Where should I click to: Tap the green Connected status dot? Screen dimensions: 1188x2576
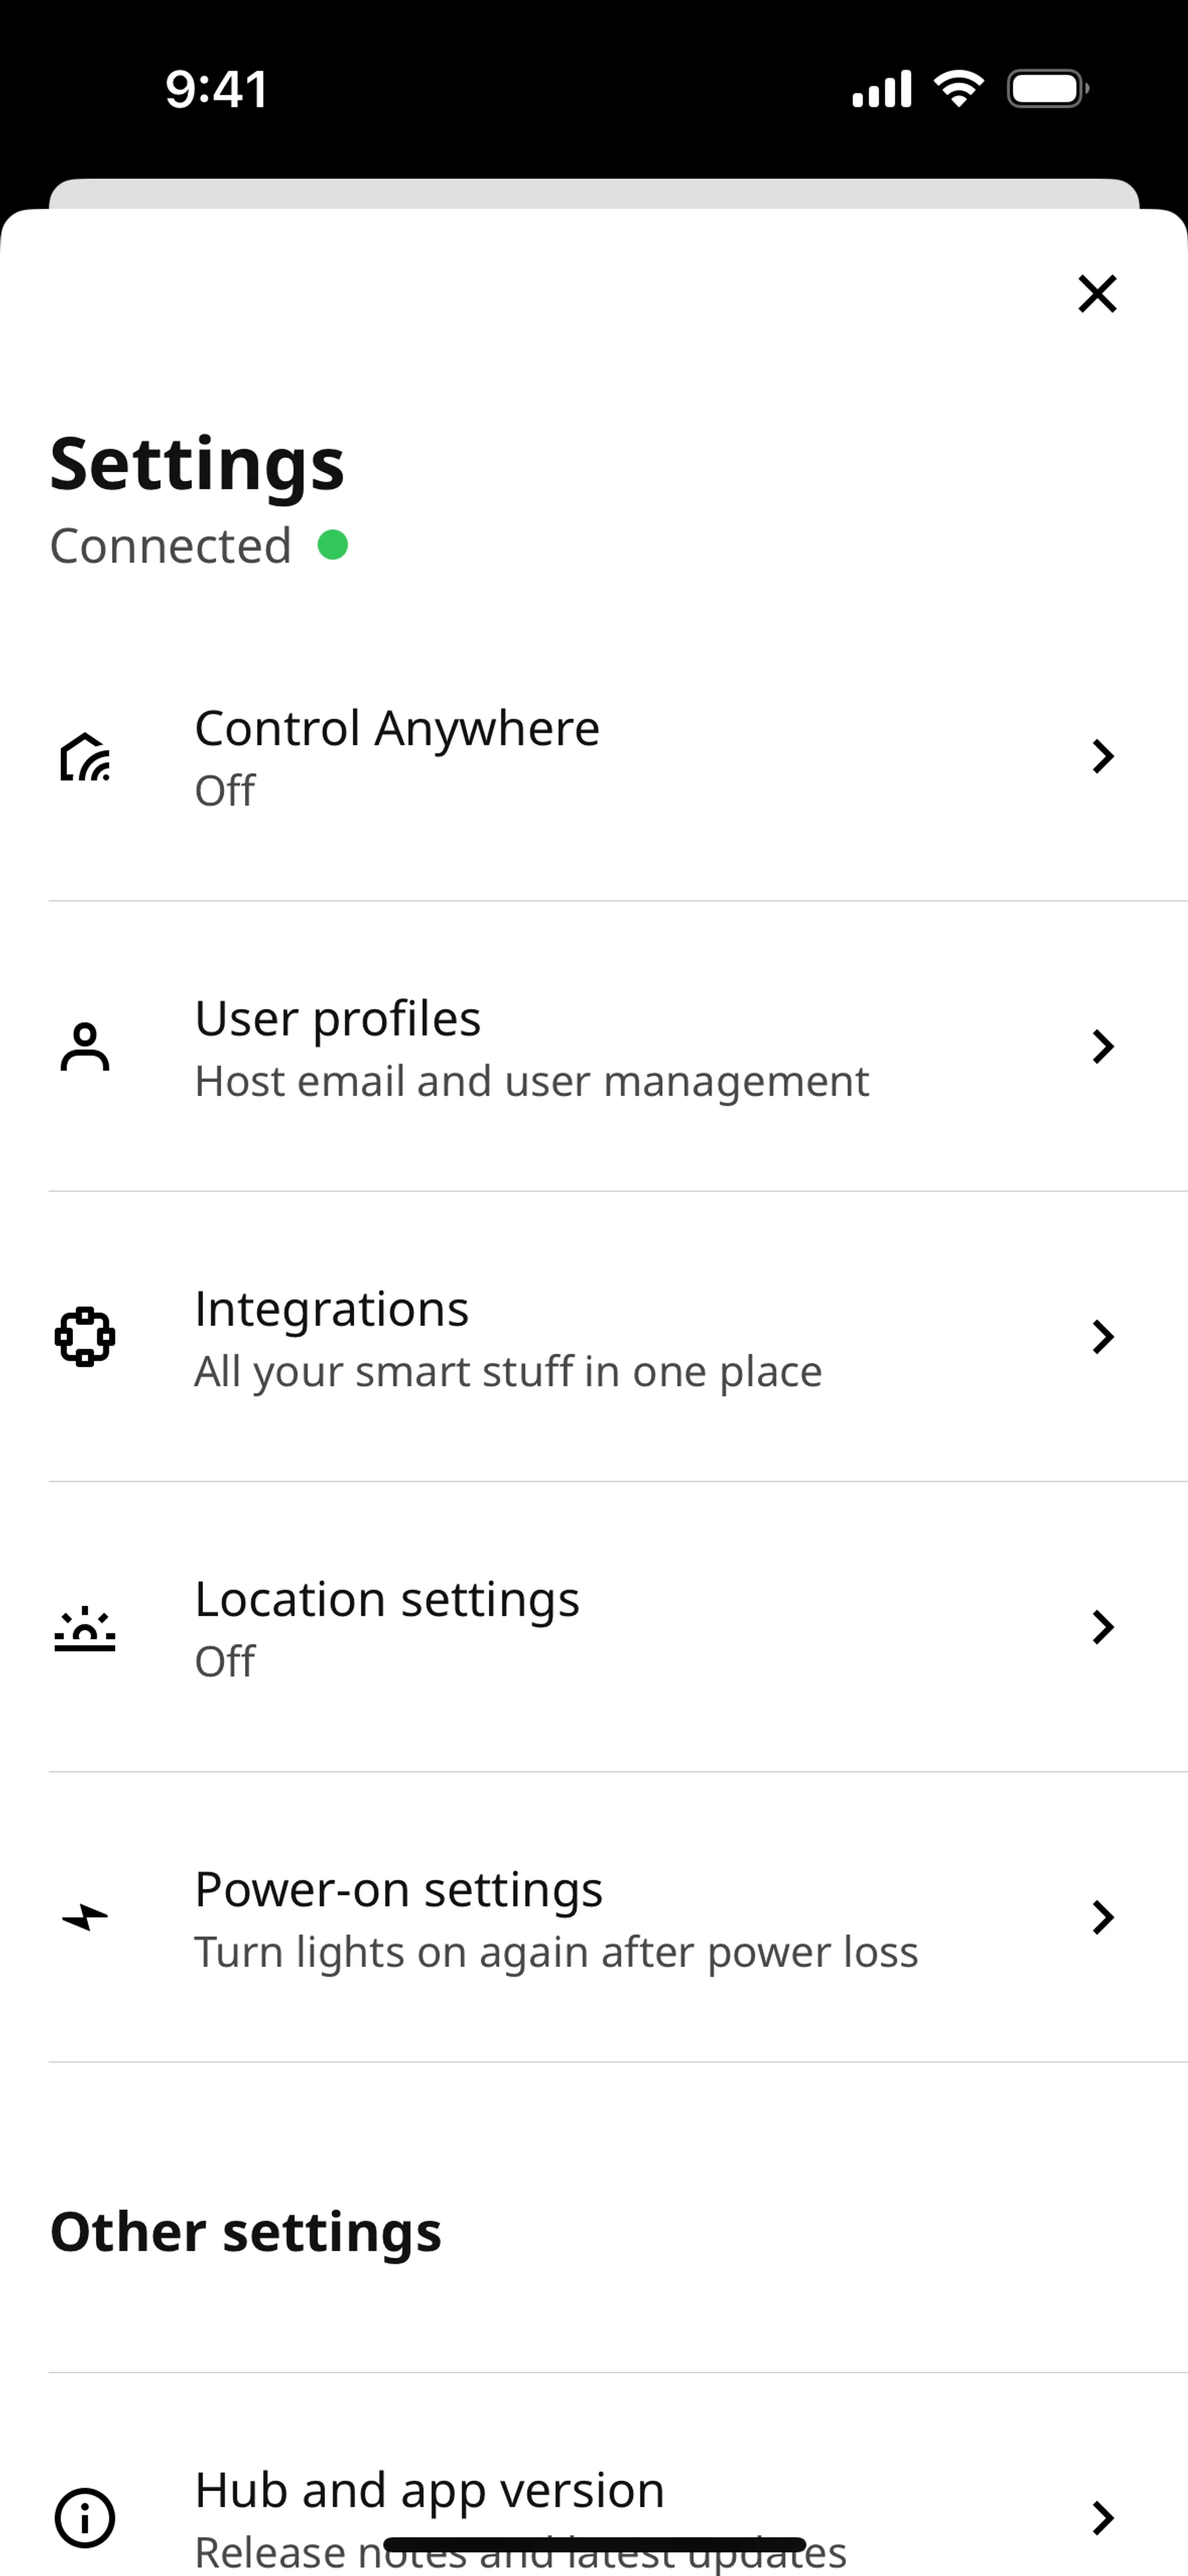333,545
